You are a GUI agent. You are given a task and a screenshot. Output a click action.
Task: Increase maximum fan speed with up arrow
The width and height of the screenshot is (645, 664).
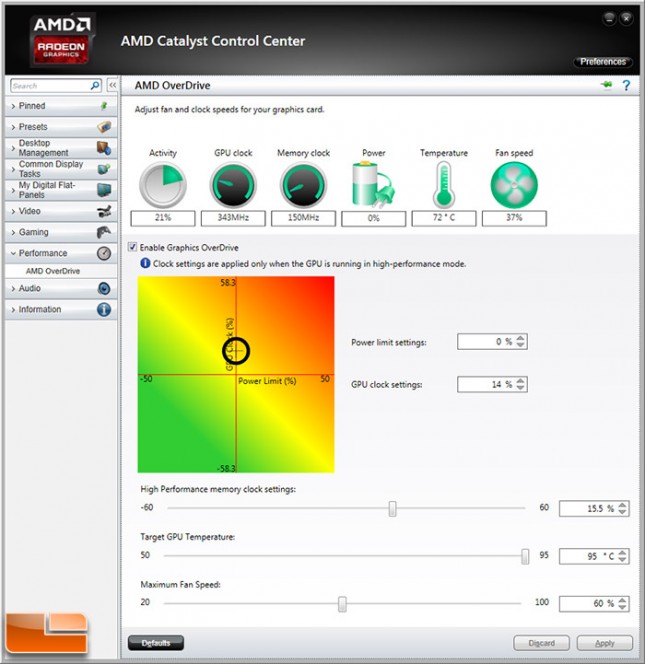622,600
